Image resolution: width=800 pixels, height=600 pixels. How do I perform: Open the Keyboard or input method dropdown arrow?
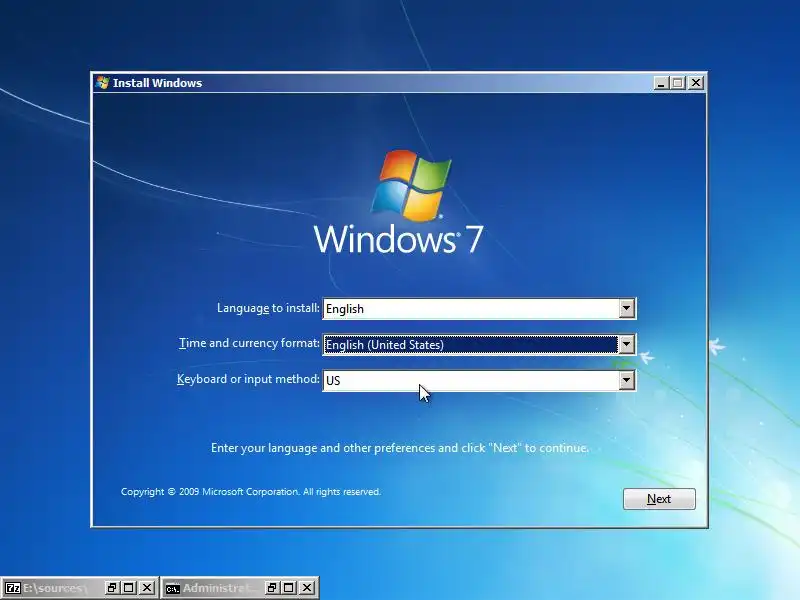[x=627, y=380]
